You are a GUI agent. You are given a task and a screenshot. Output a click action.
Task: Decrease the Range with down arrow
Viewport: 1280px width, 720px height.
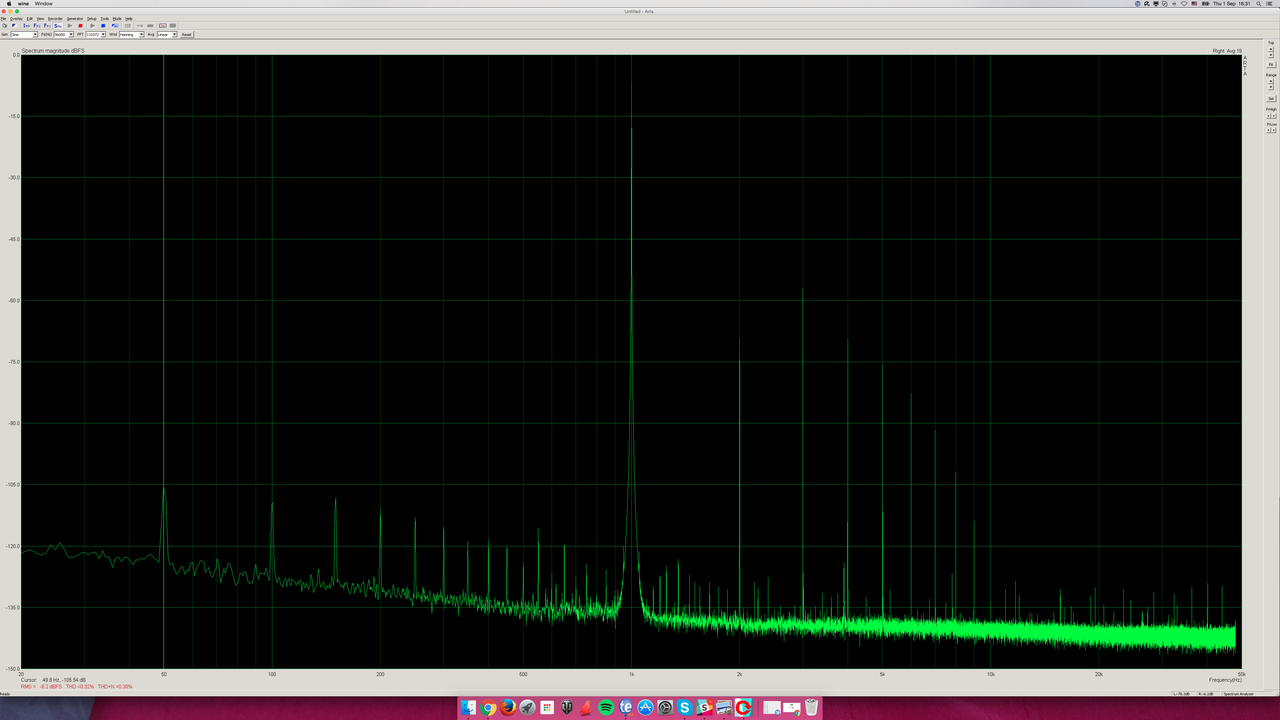[x=1271, y=87]
